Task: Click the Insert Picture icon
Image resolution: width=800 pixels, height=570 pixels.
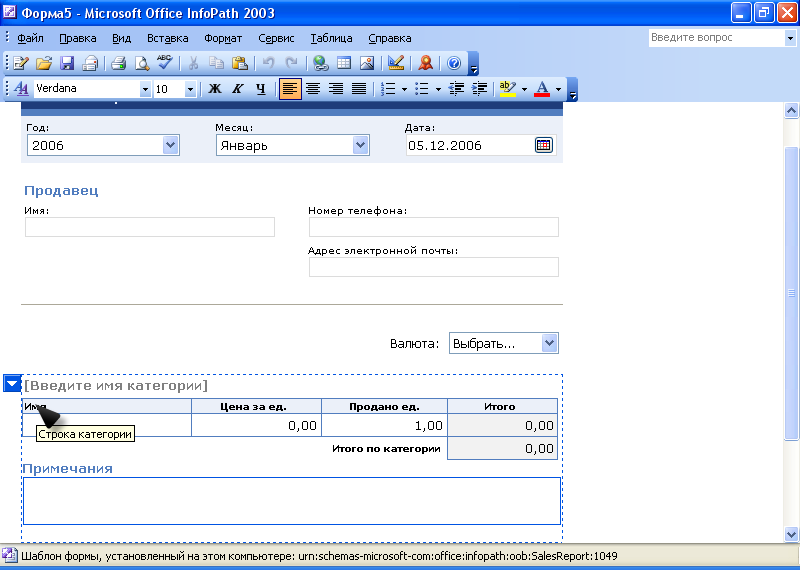Action: (x=366, y=63)
